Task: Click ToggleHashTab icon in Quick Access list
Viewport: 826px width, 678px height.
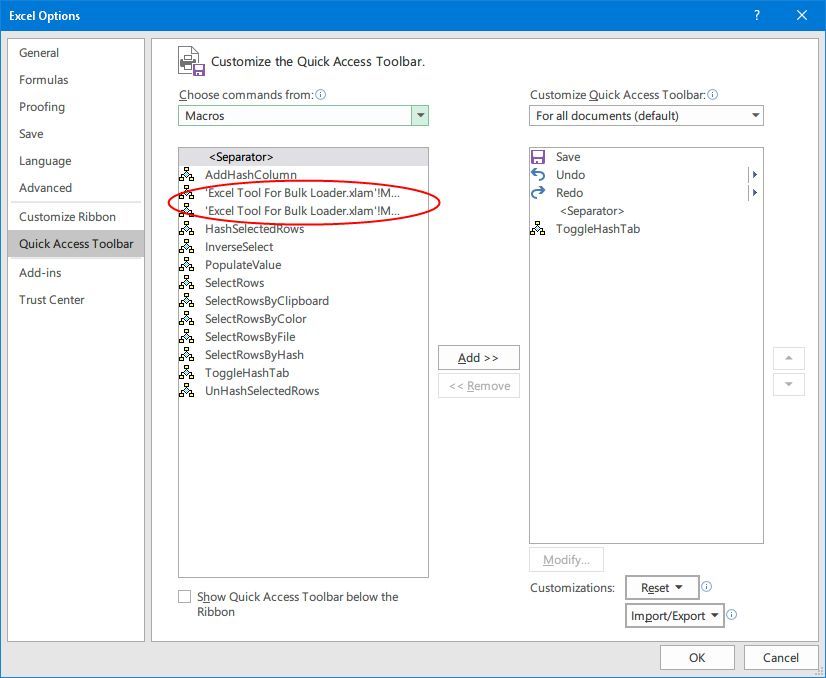Action: pos(537,229)
